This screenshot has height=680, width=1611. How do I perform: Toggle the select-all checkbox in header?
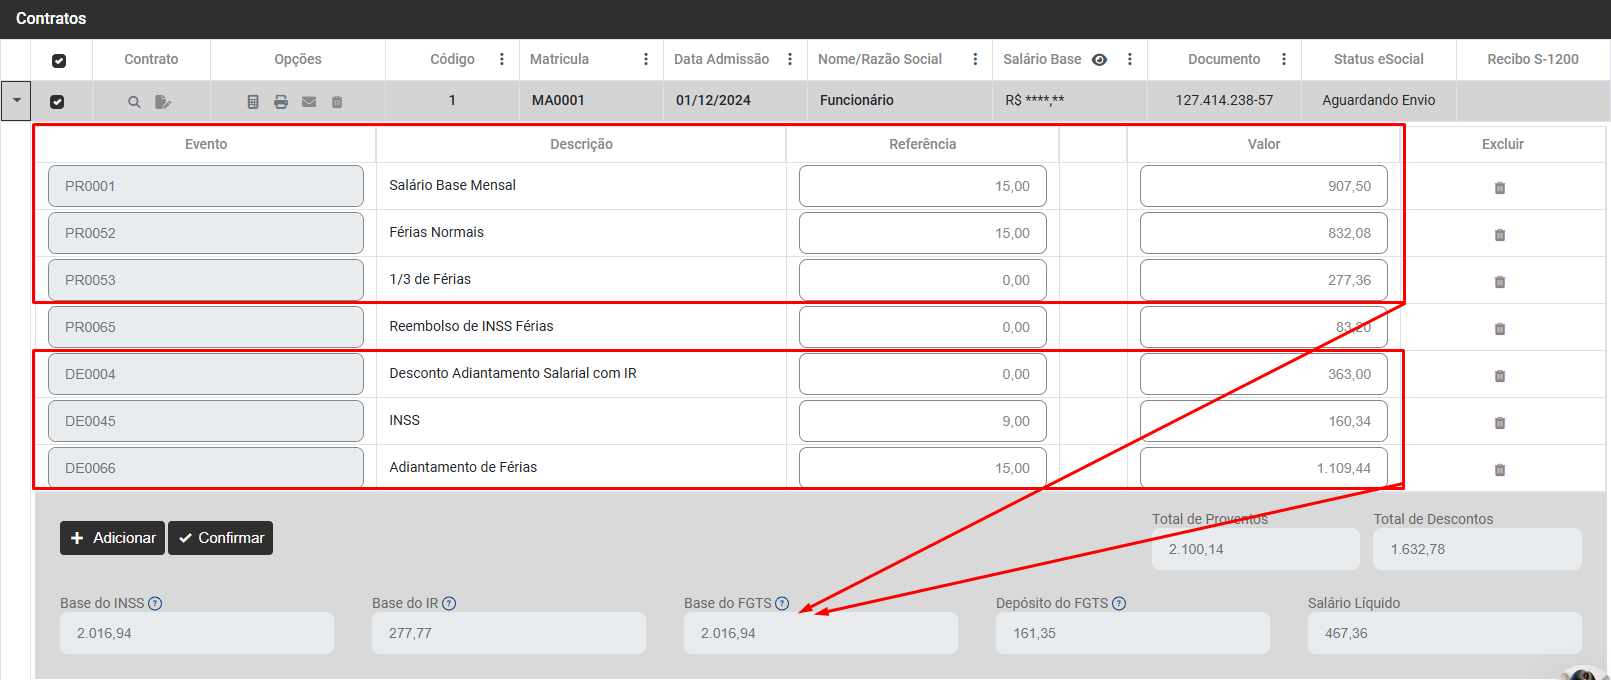point(59,61)
